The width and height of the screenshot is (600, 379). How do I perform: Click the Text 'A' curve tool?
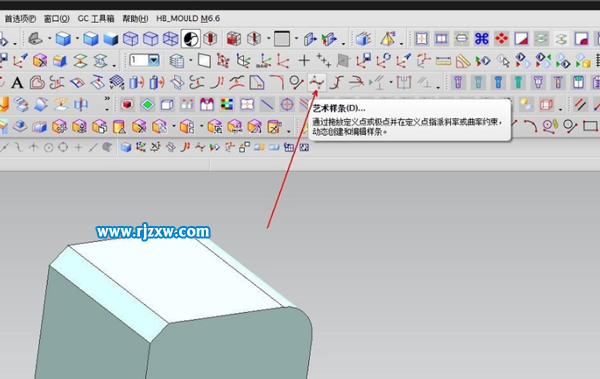click(17, 82)
